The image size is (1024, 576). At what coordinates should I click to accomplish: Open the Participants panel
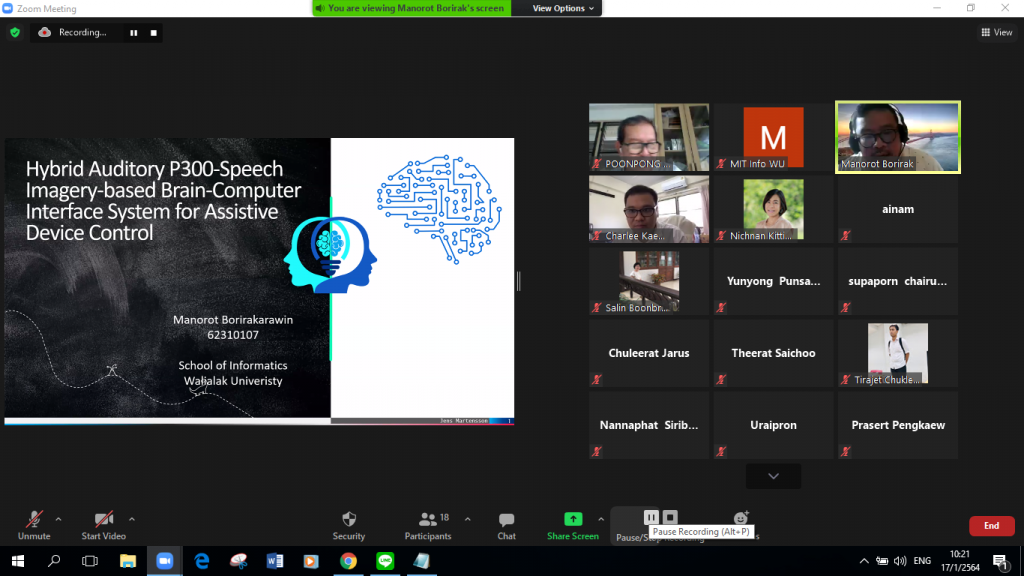(428, 524)
